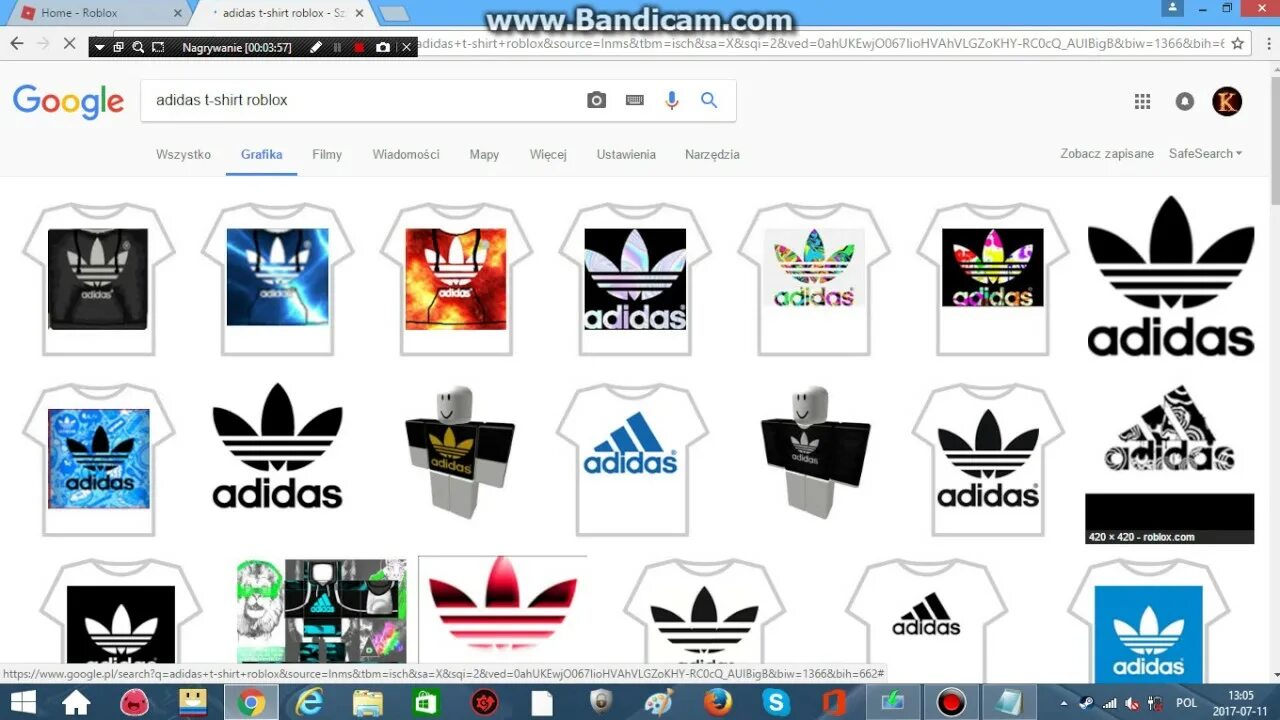Select the Filmy search tab
The height and width of the screenshot is (720, 1280).
coord(327,154)
